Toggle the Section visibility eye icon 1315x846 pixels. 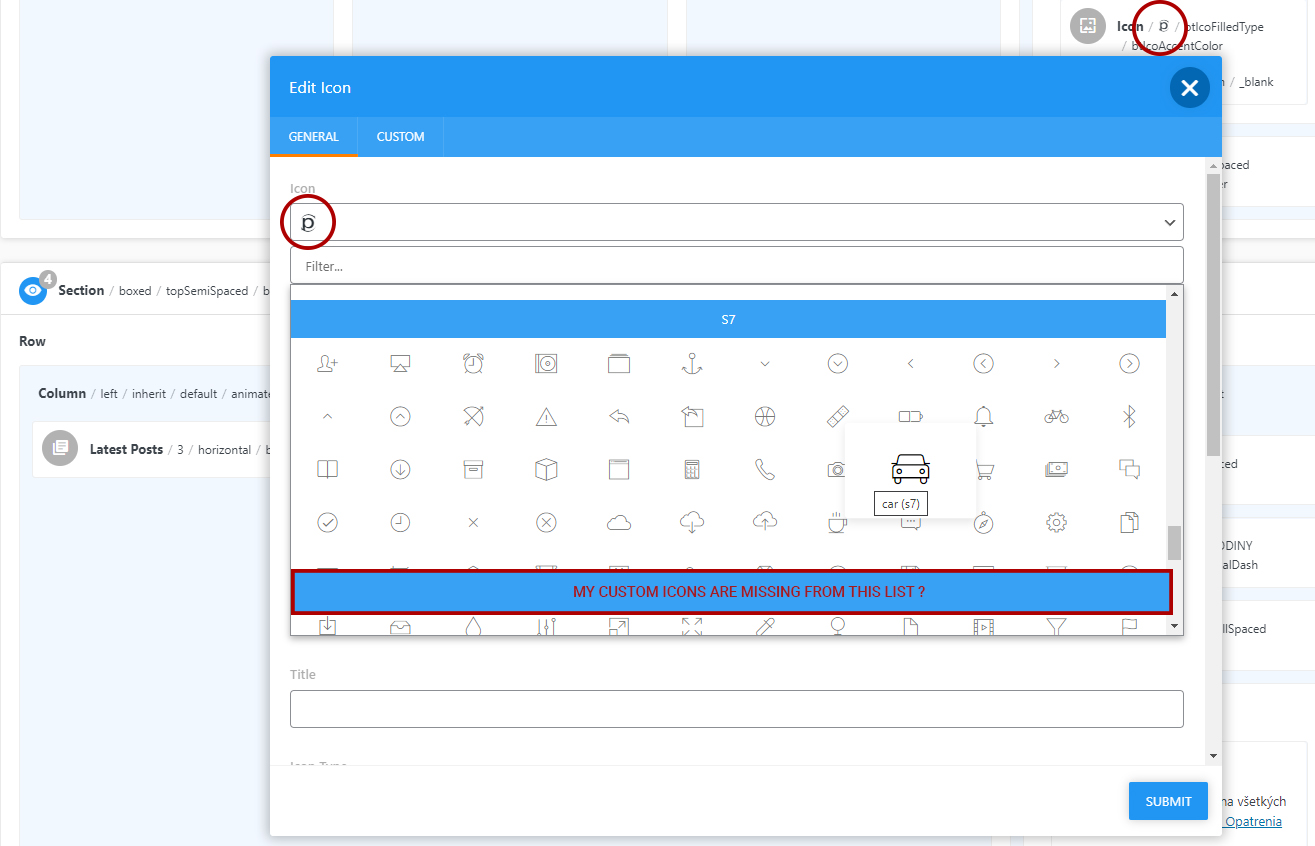[33, 291]
